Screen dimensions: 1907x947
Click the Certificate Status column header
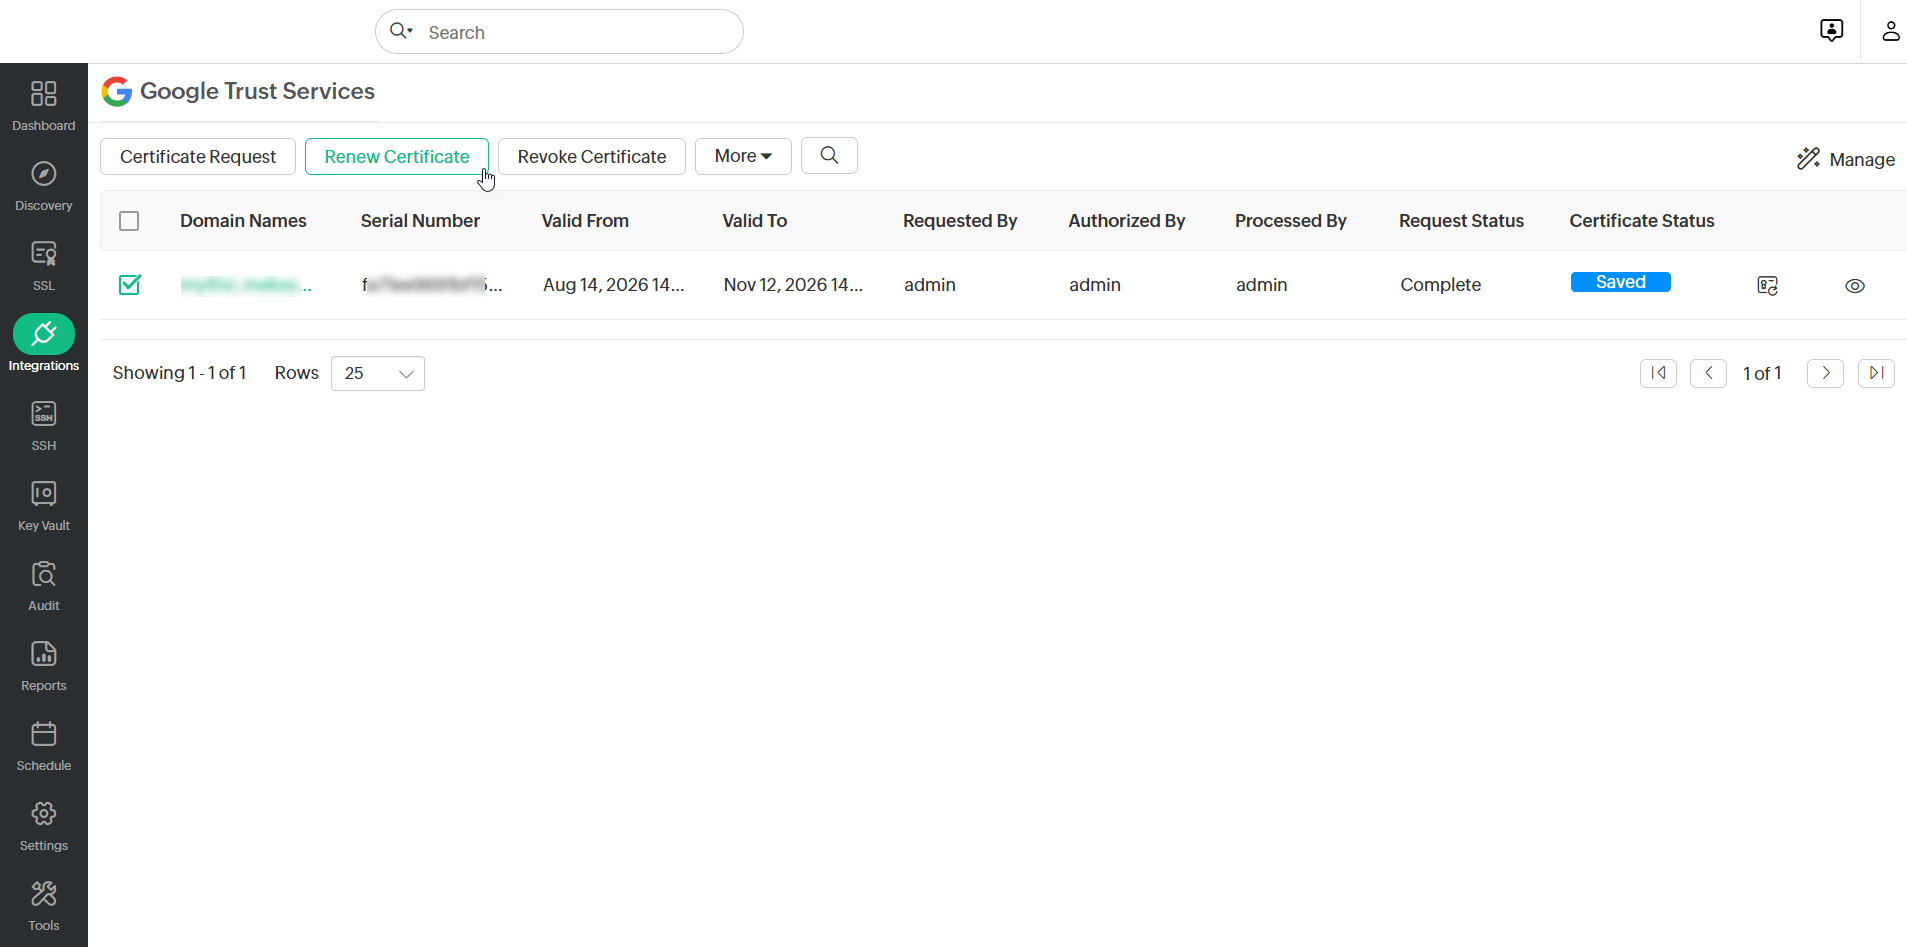click(x=1642, y=221)
